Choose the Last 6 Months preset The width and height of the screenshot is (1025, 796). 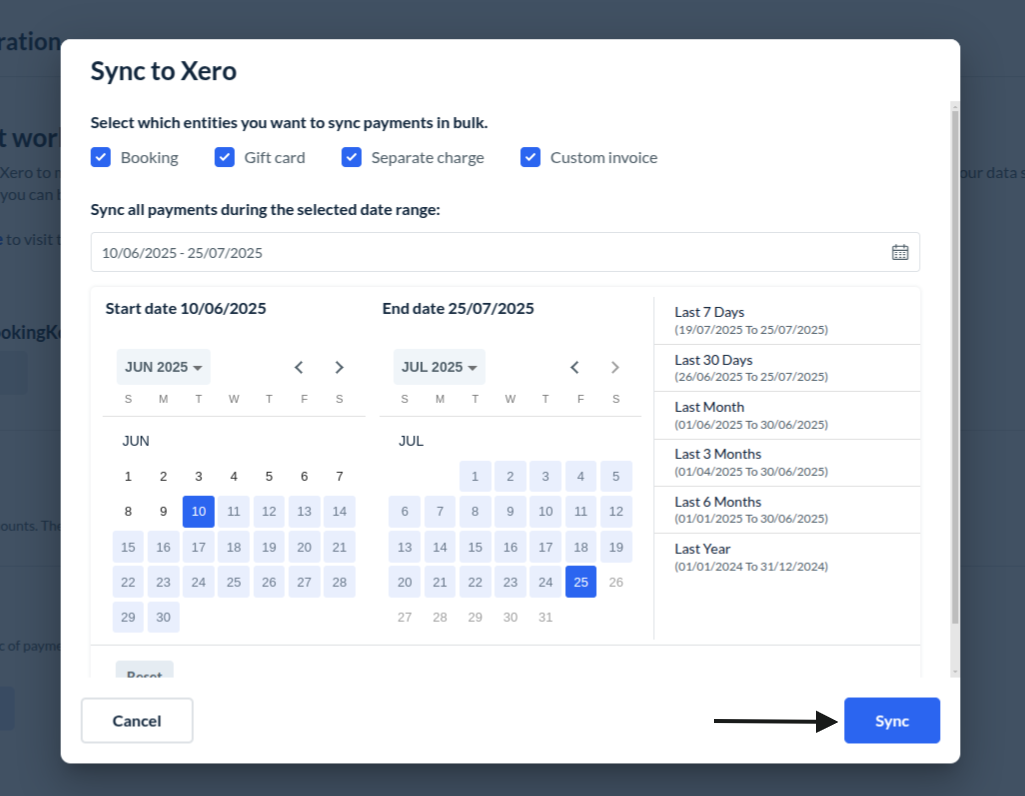tap(787, 510)
